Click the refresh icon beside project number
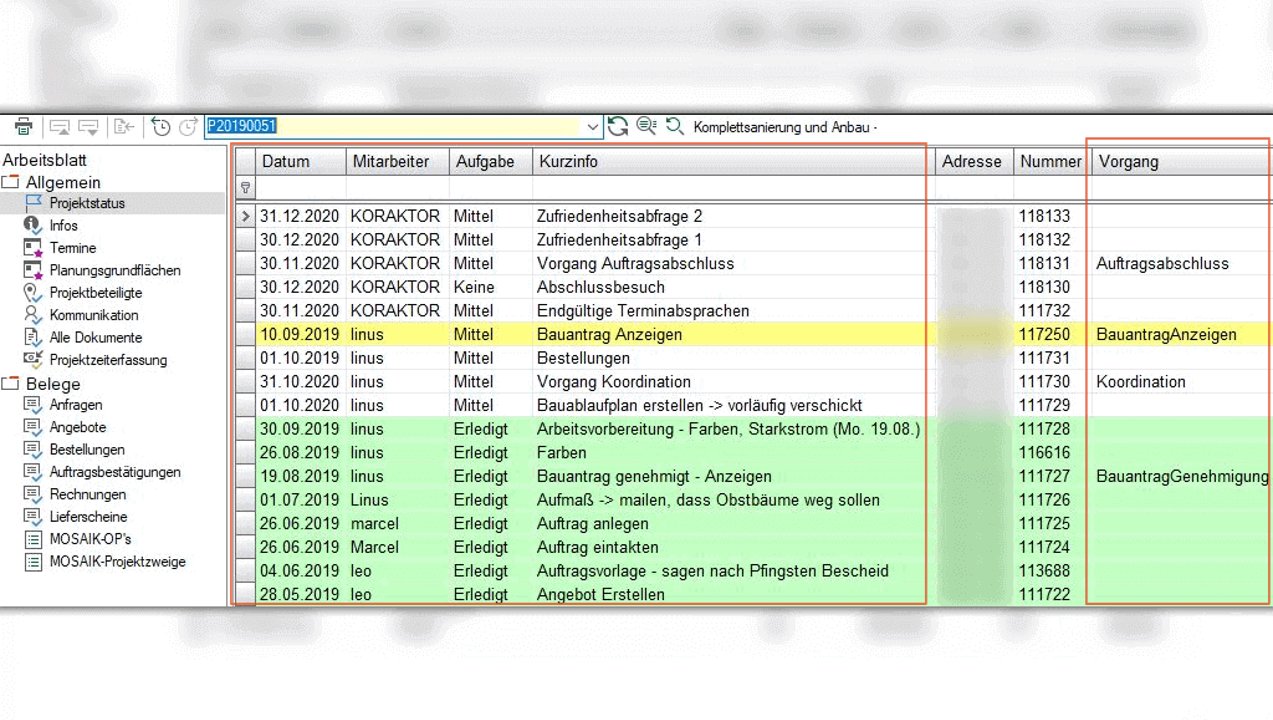 click(618, 127)
